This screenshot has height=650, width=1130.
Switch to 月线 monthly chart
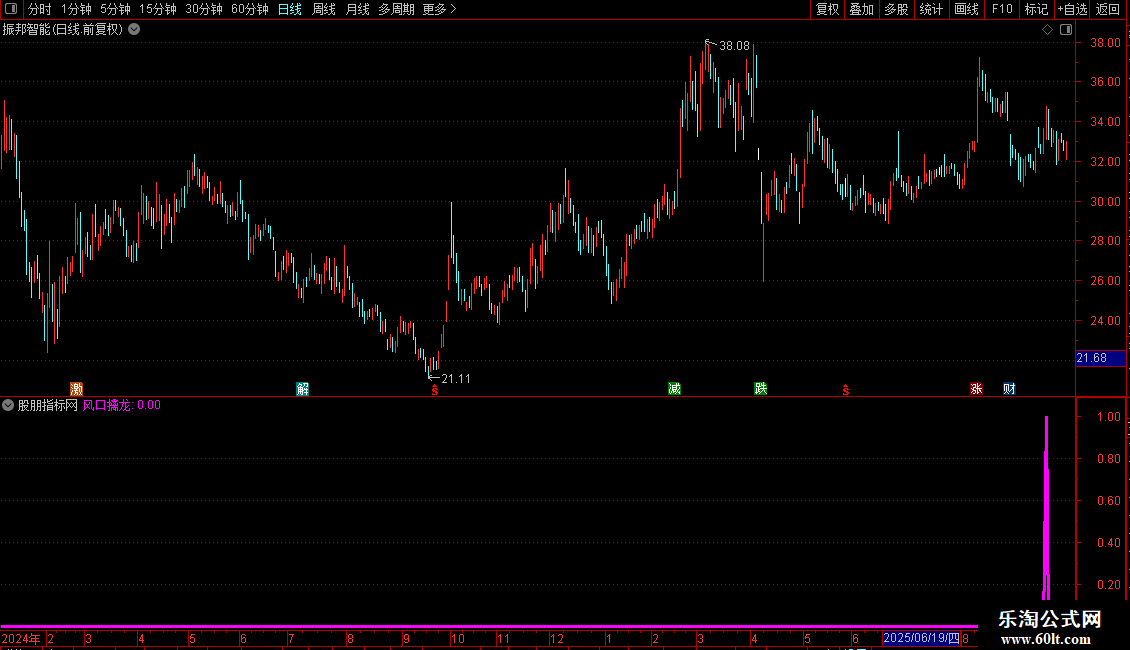[357, 9]
